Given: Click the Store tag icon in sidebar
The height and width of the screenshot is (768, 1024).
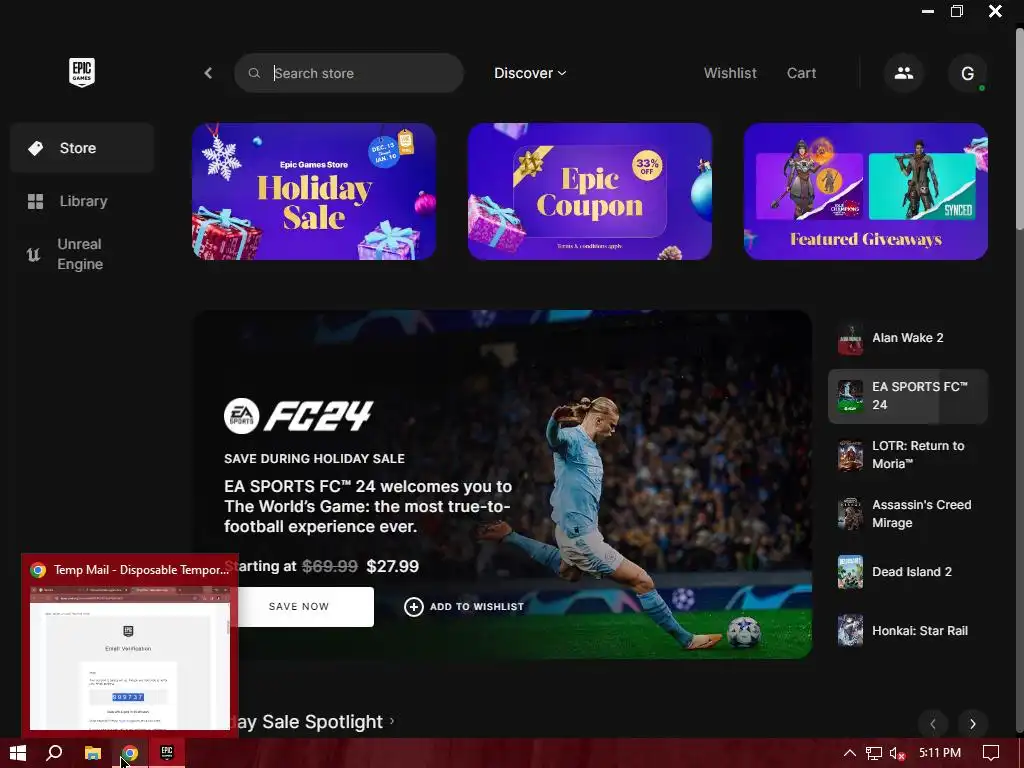Looking at the screenshot, I should pyautogui.click(x=35, y=148).
